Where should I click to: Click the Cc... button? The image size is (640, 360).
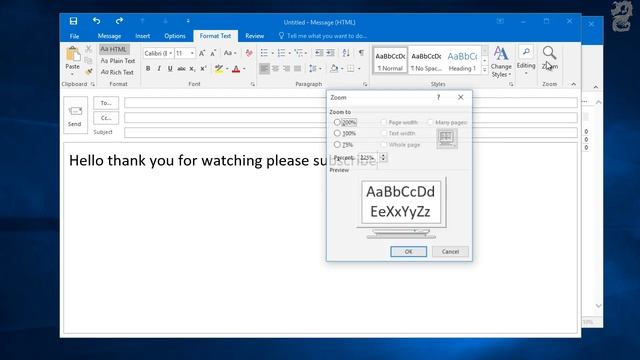coord(106,118)
